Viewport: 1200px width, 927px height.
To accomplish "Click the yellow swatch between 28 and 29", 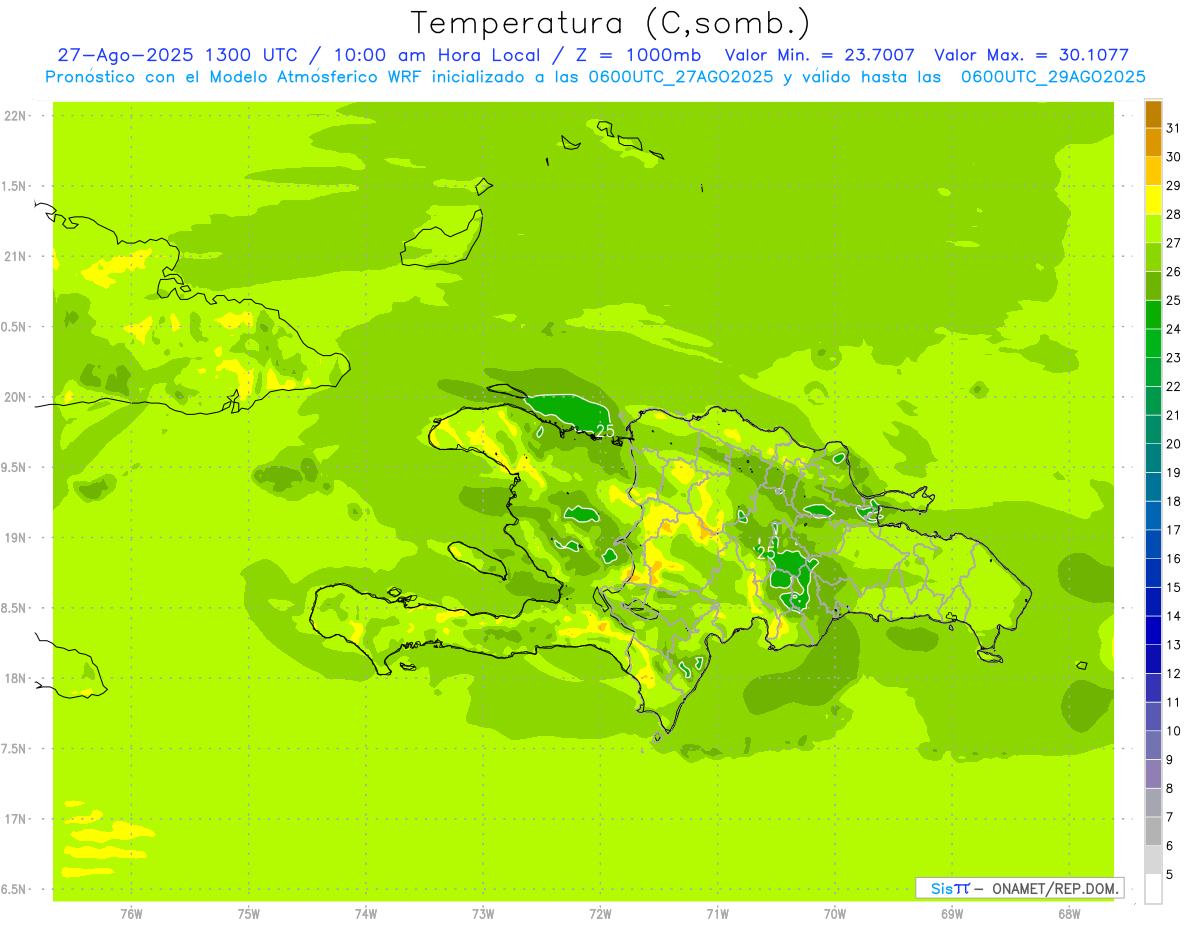I will 1153,200.
